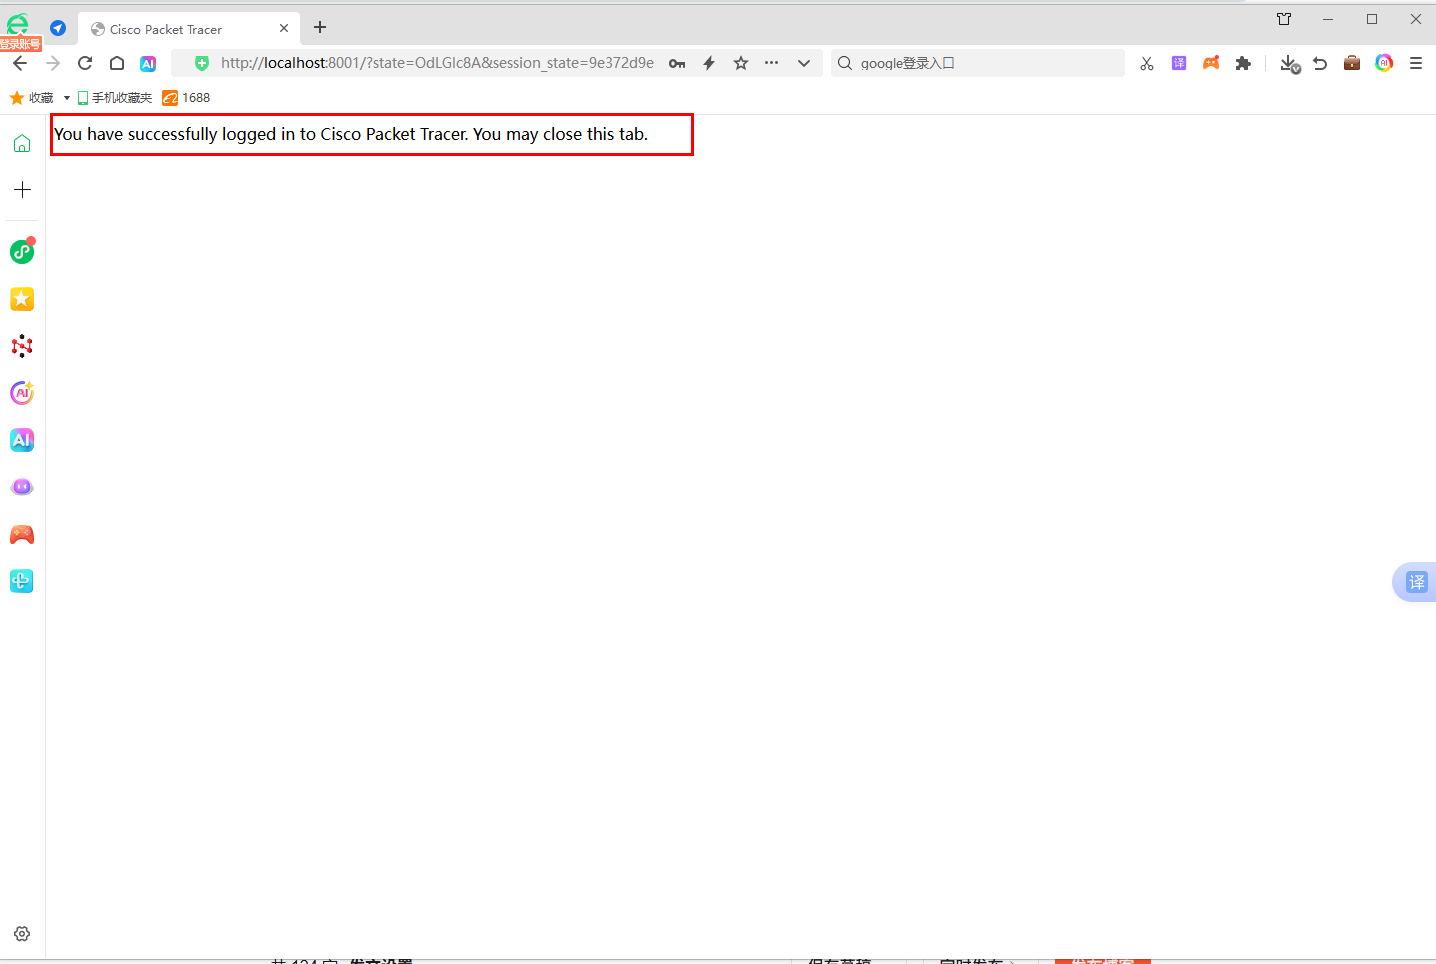Viewport: 1436px width, 964px height.
Task: Click sidebar plus add icon
Action: [22, 189]
